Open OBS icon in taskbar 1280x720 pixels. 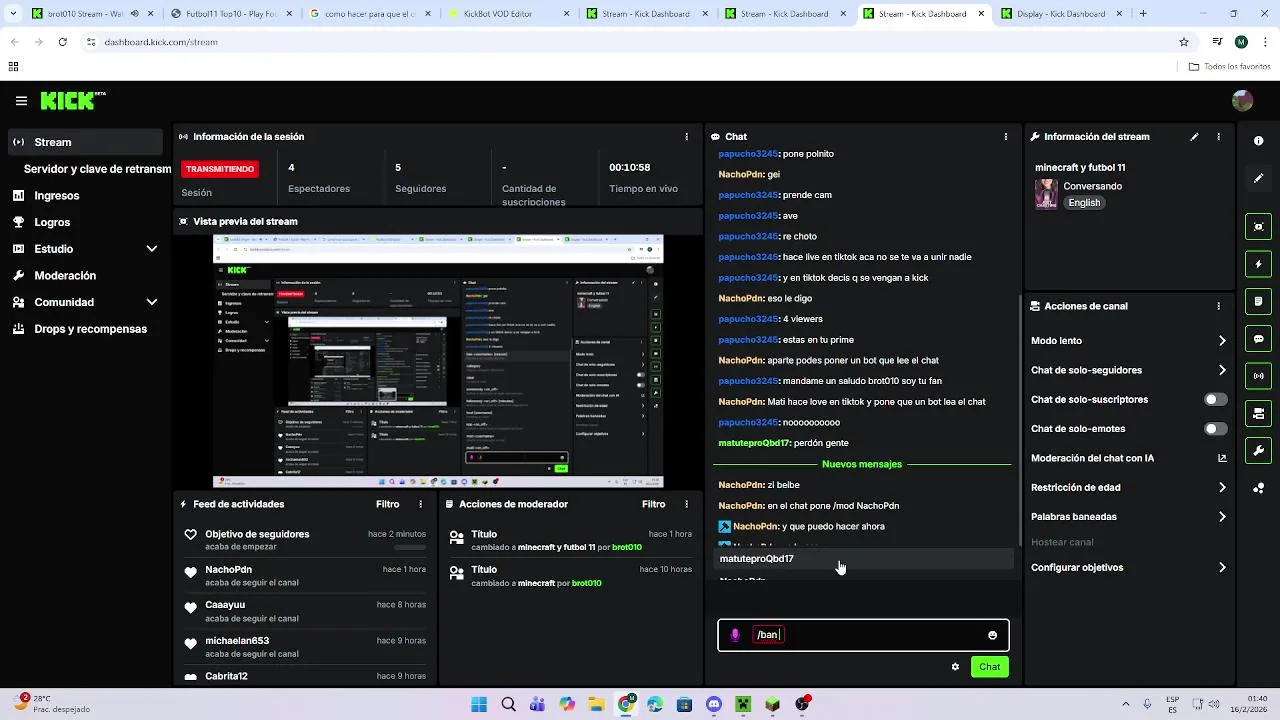[802, 704]
